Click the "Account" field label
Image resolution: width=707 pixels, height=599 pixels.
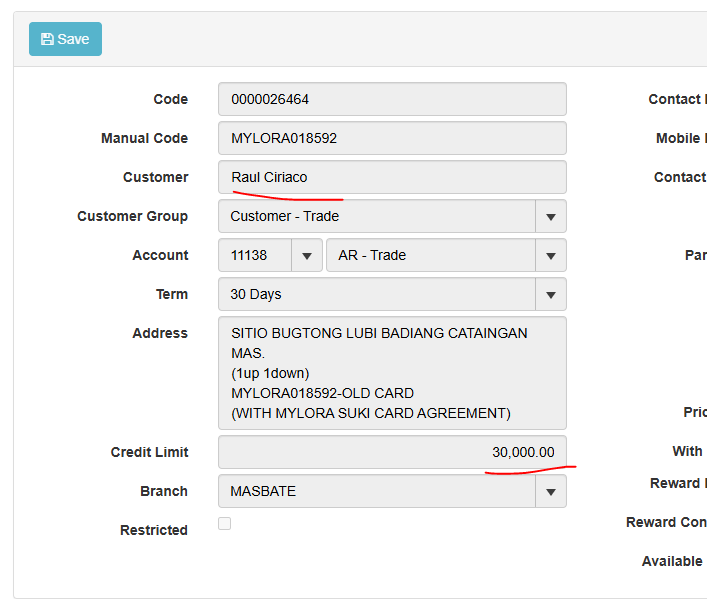pyautogui.click(x=160, y=255)
